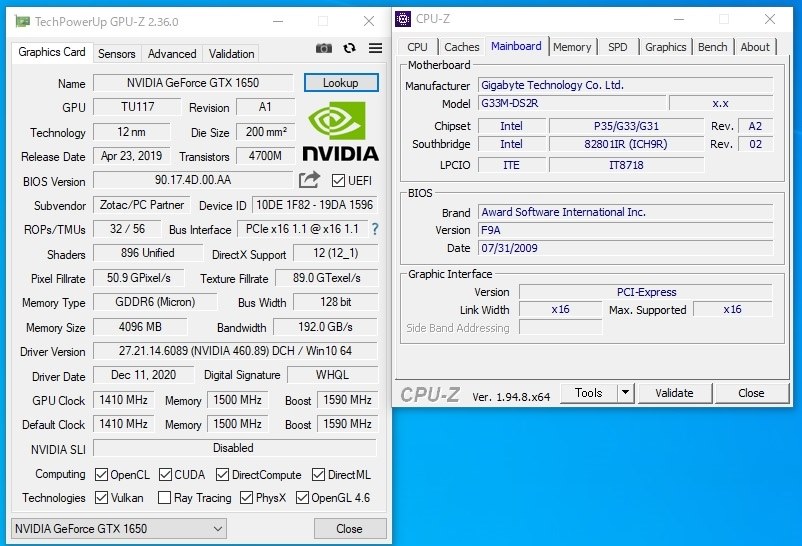The width and height of the screenshot is (802, 546).
Task: Click the Manufacturer Gigabyte Technology text
Action: coord(552,85)
